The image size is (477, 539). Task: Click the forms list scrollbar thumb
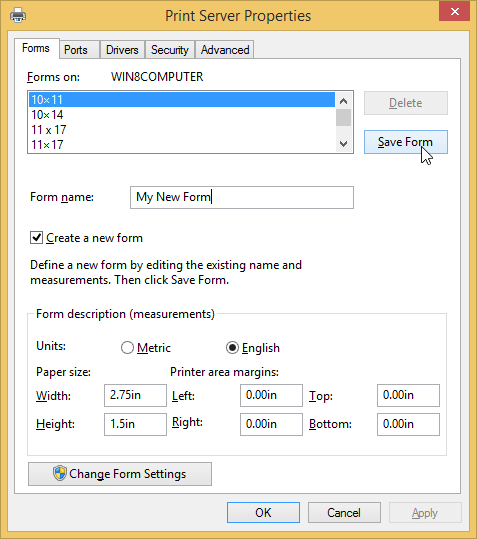[x=343, y=118]
